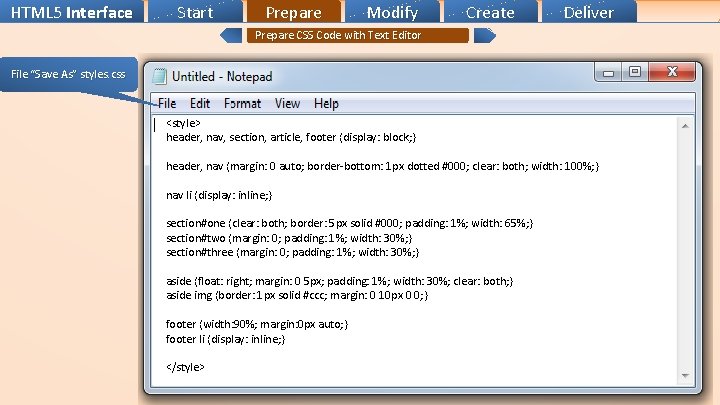Click the 'aside img {border' line
This screenshot has height=405, width=720.
(297, 295)
